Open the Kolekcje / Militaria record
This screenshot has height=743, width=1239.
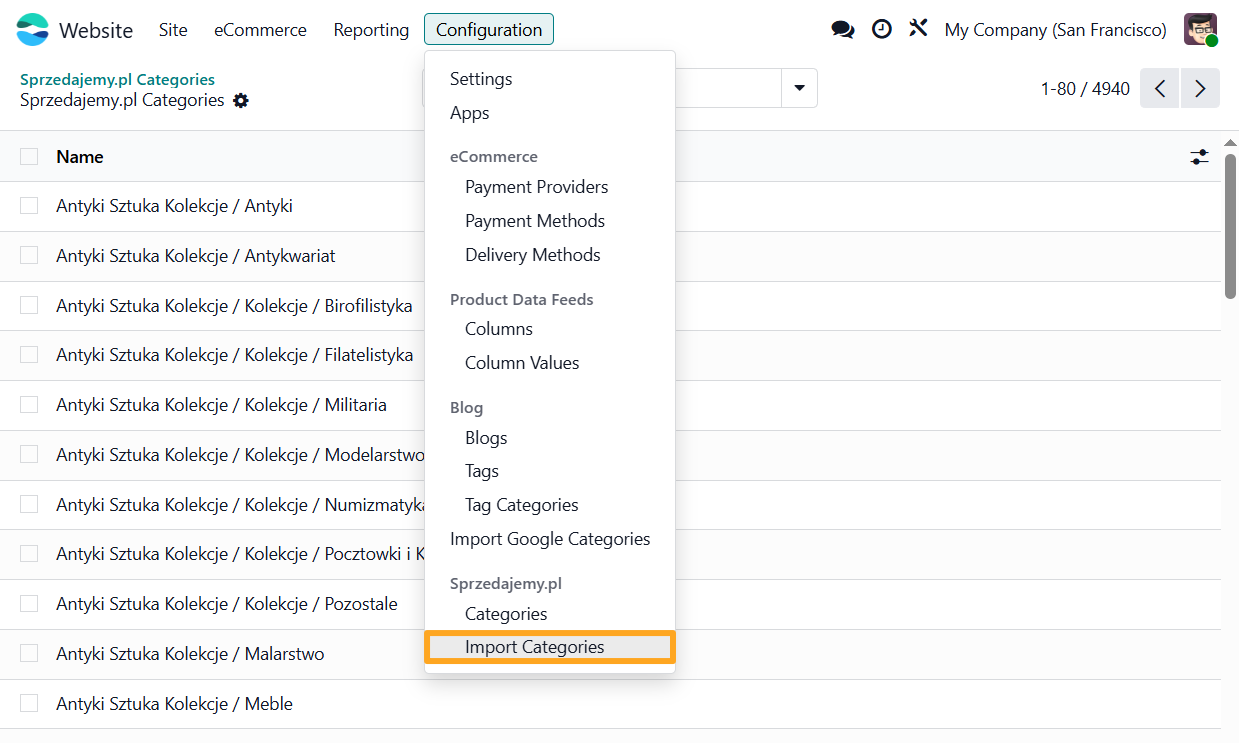coord(221,405)
